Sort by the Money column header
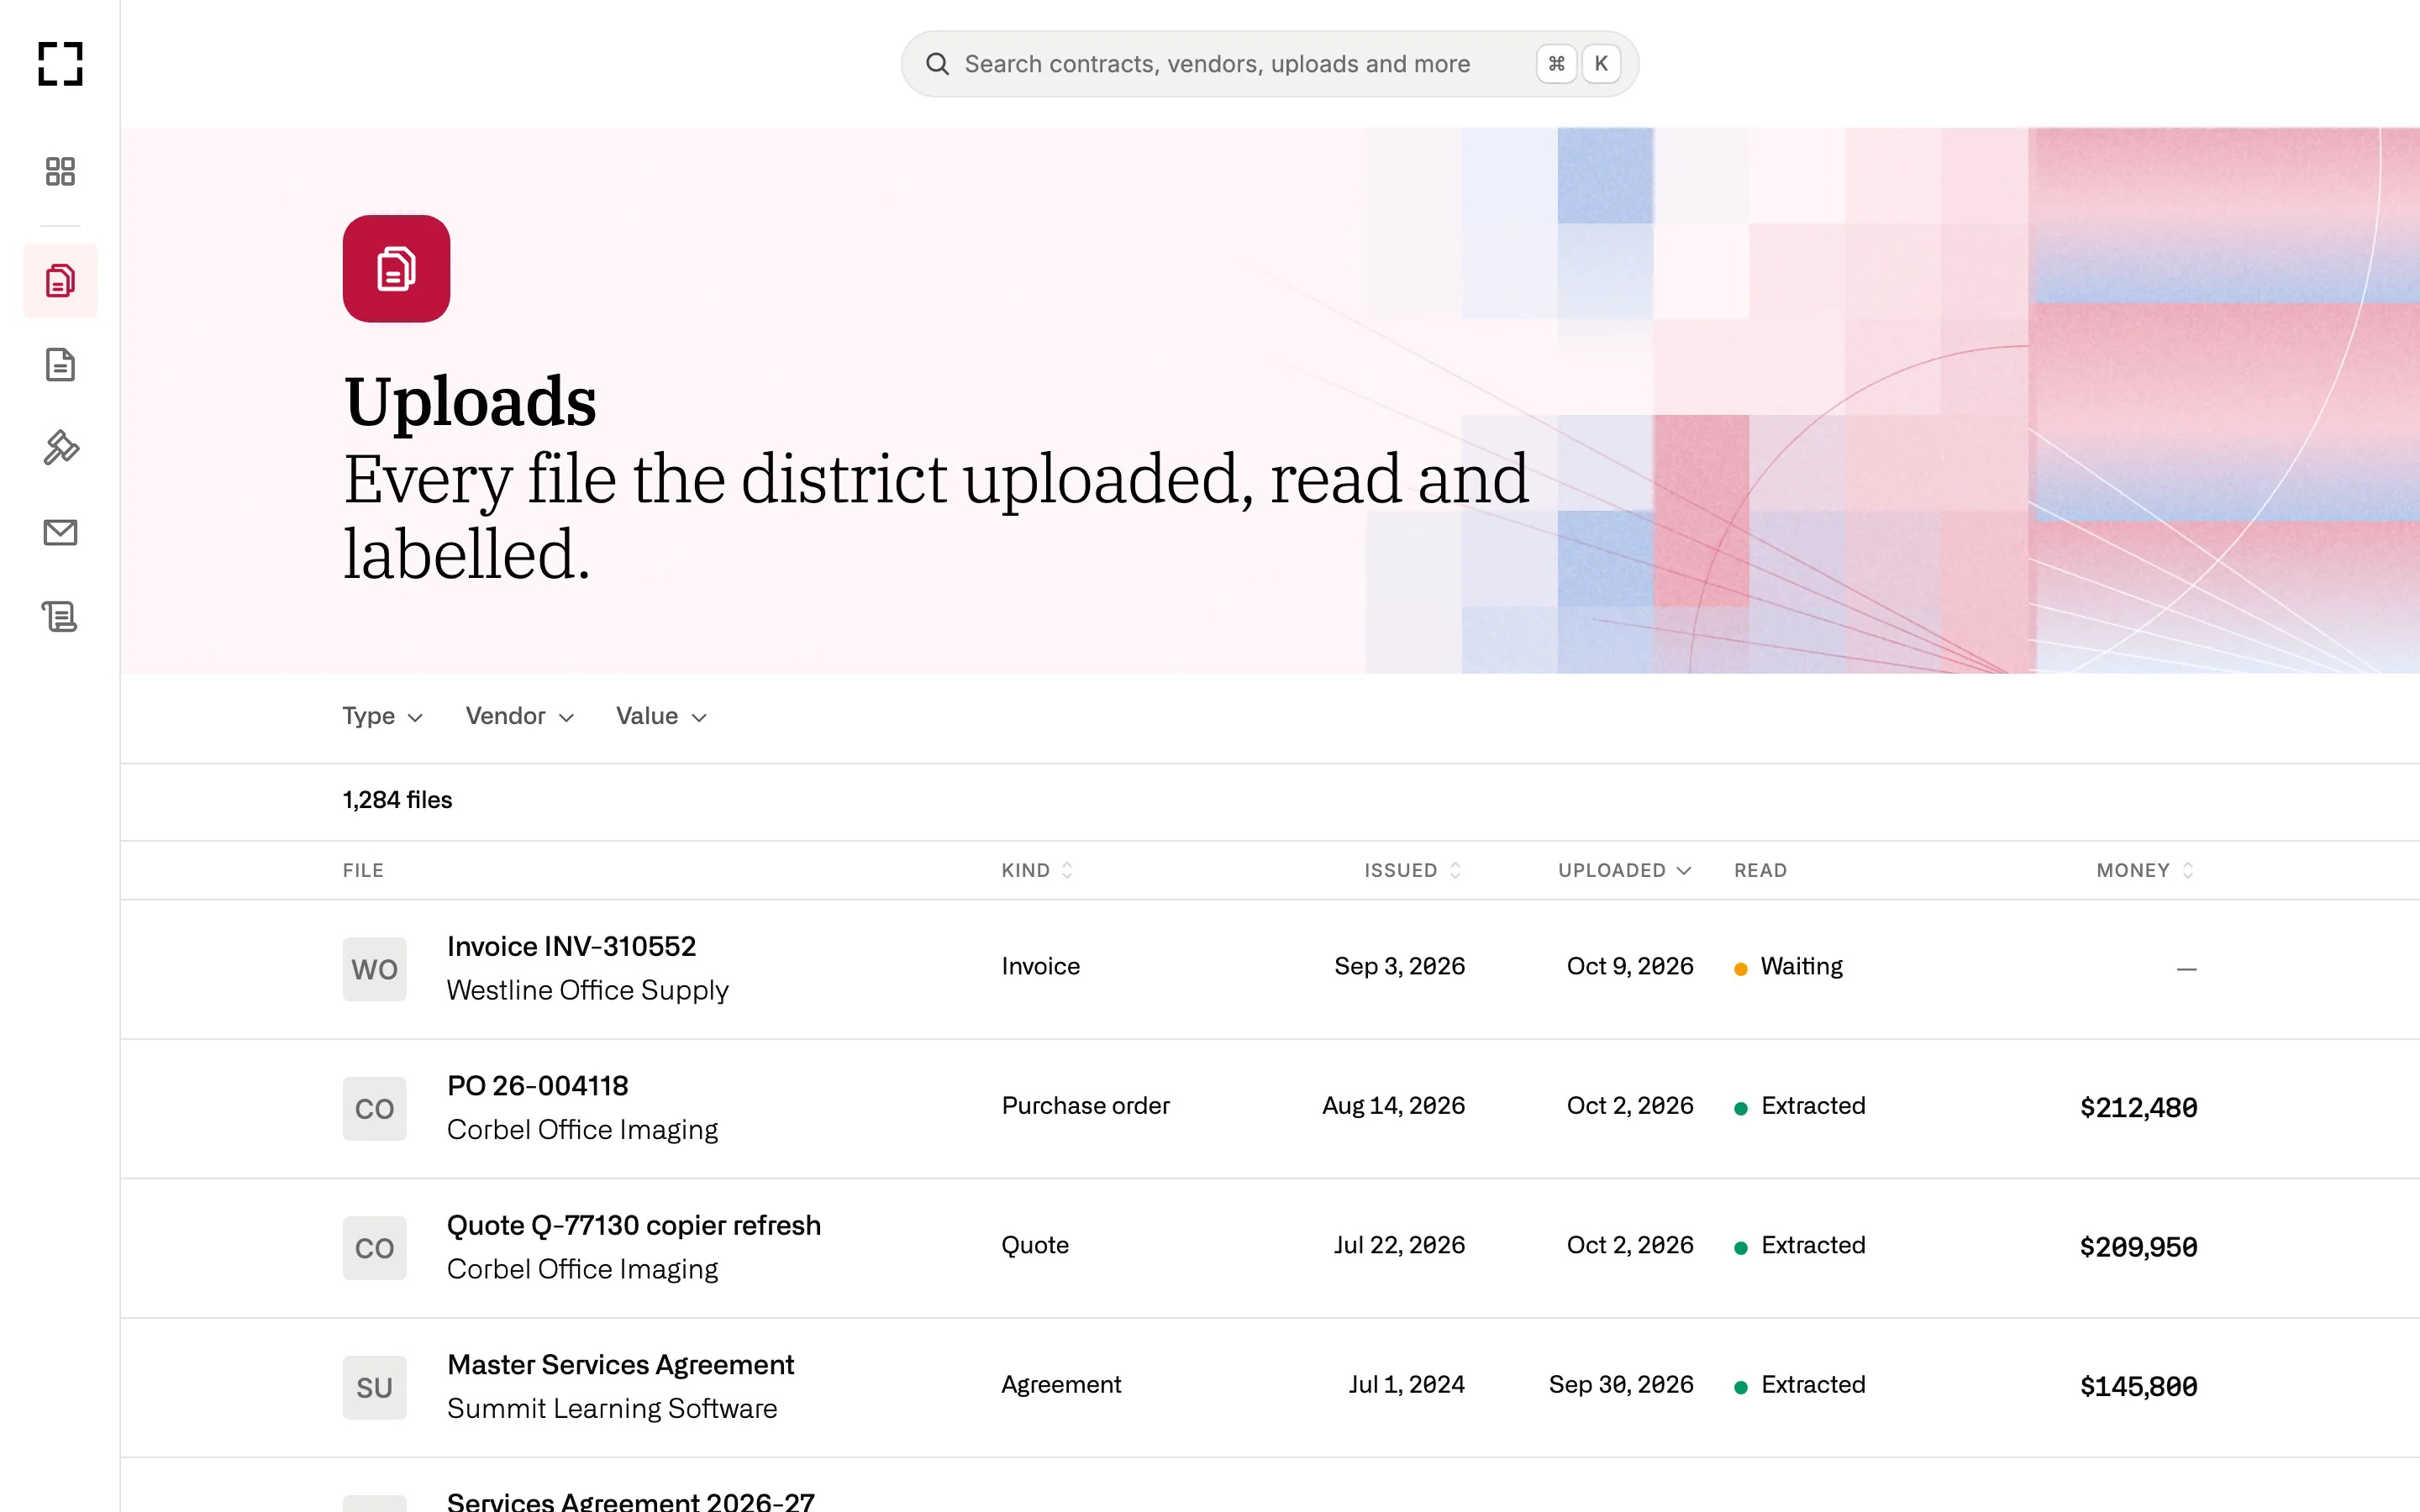 (x=2146, y=870)
